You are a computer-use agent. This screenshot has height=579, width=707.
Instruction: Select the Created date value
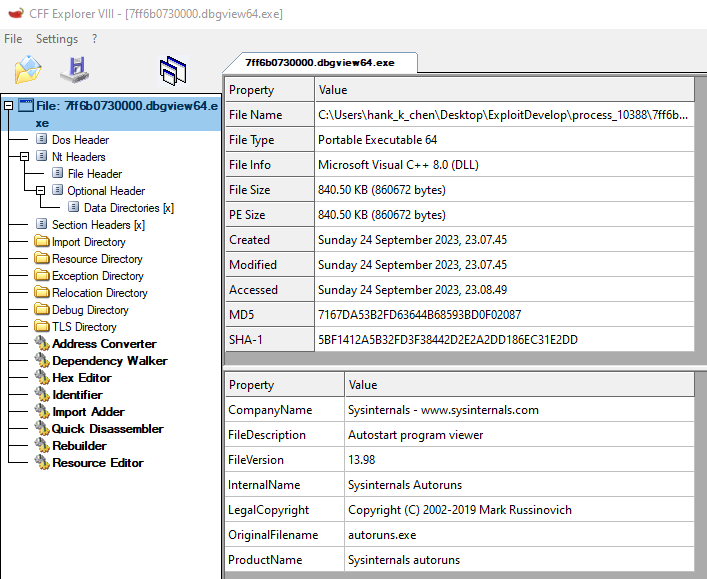tap(504, 239)
